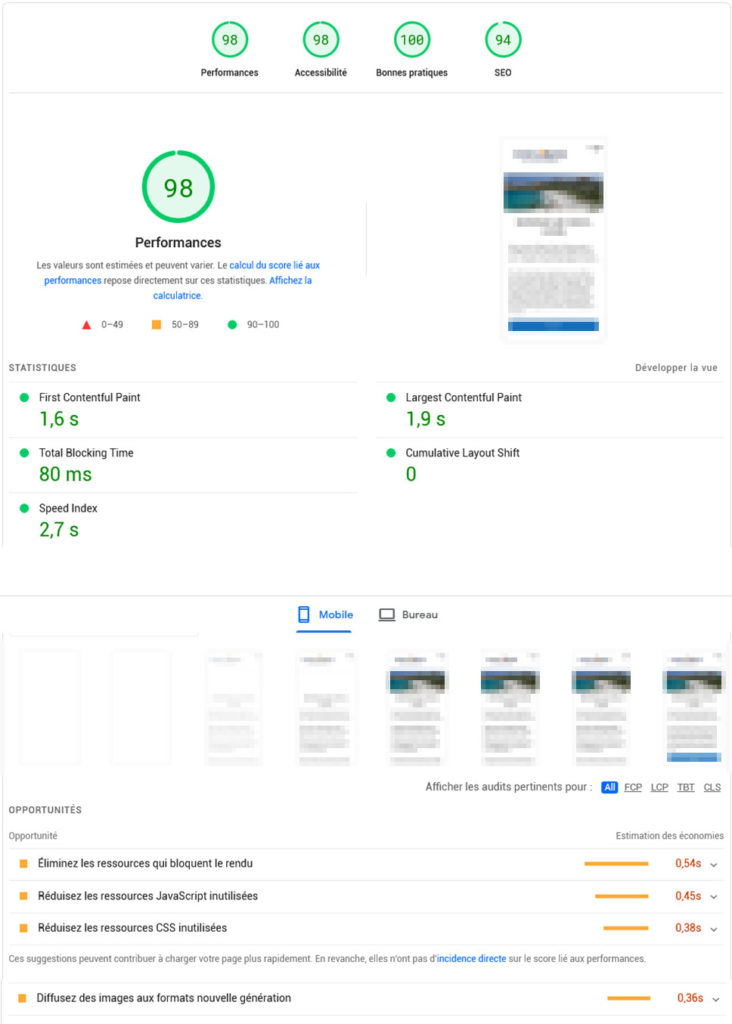Click the first blank filmstrip thumbnail
The width and height of the screenshot is (732, 1024).
tap(50, 707)
